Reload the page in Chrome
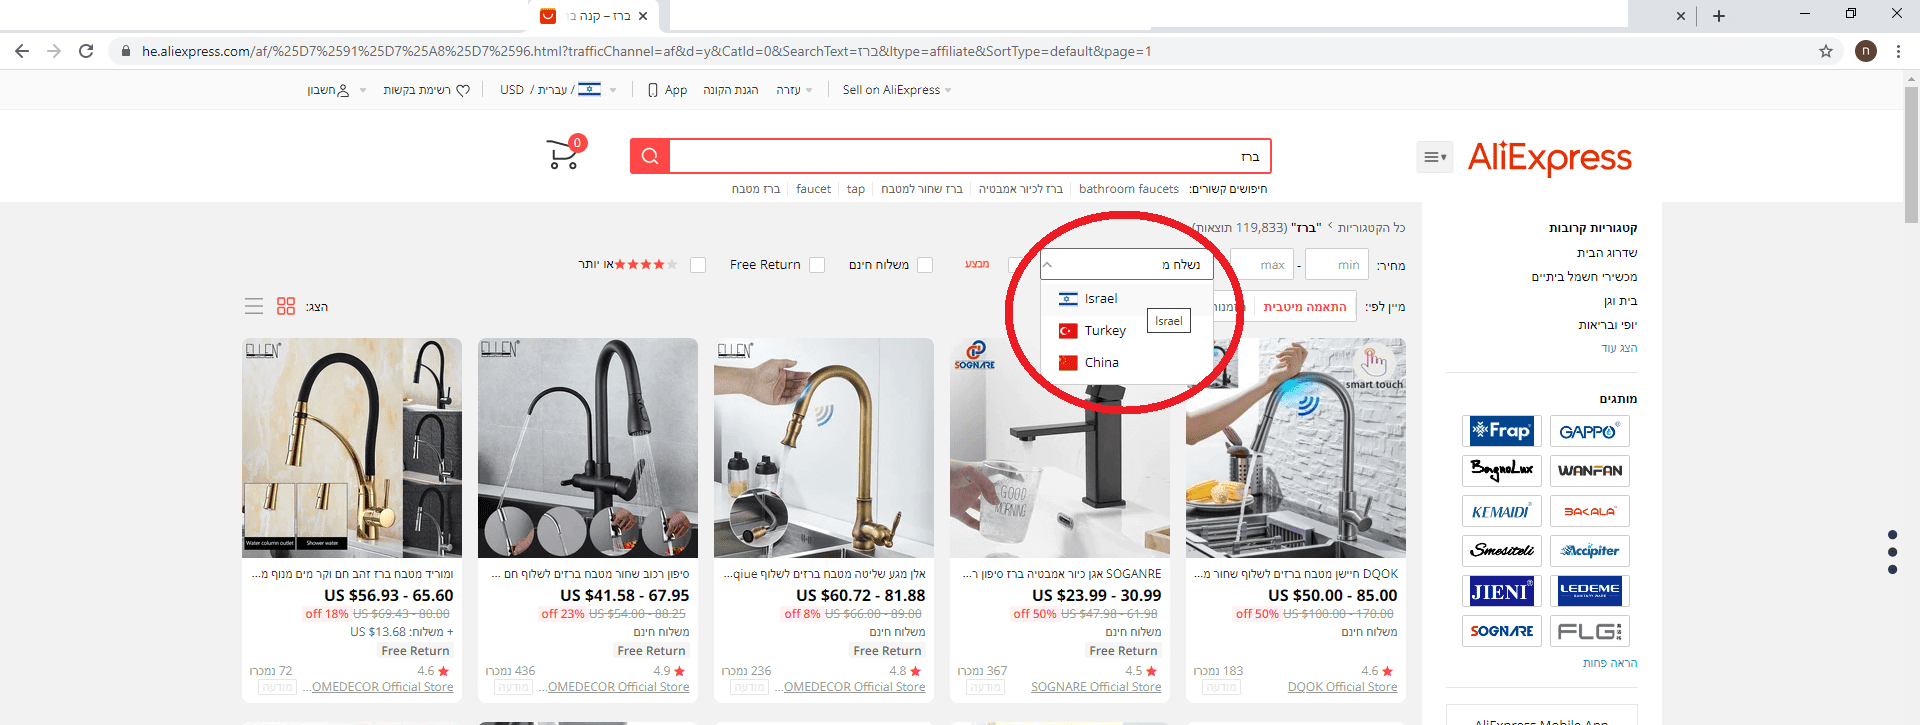 pos(86,51)
